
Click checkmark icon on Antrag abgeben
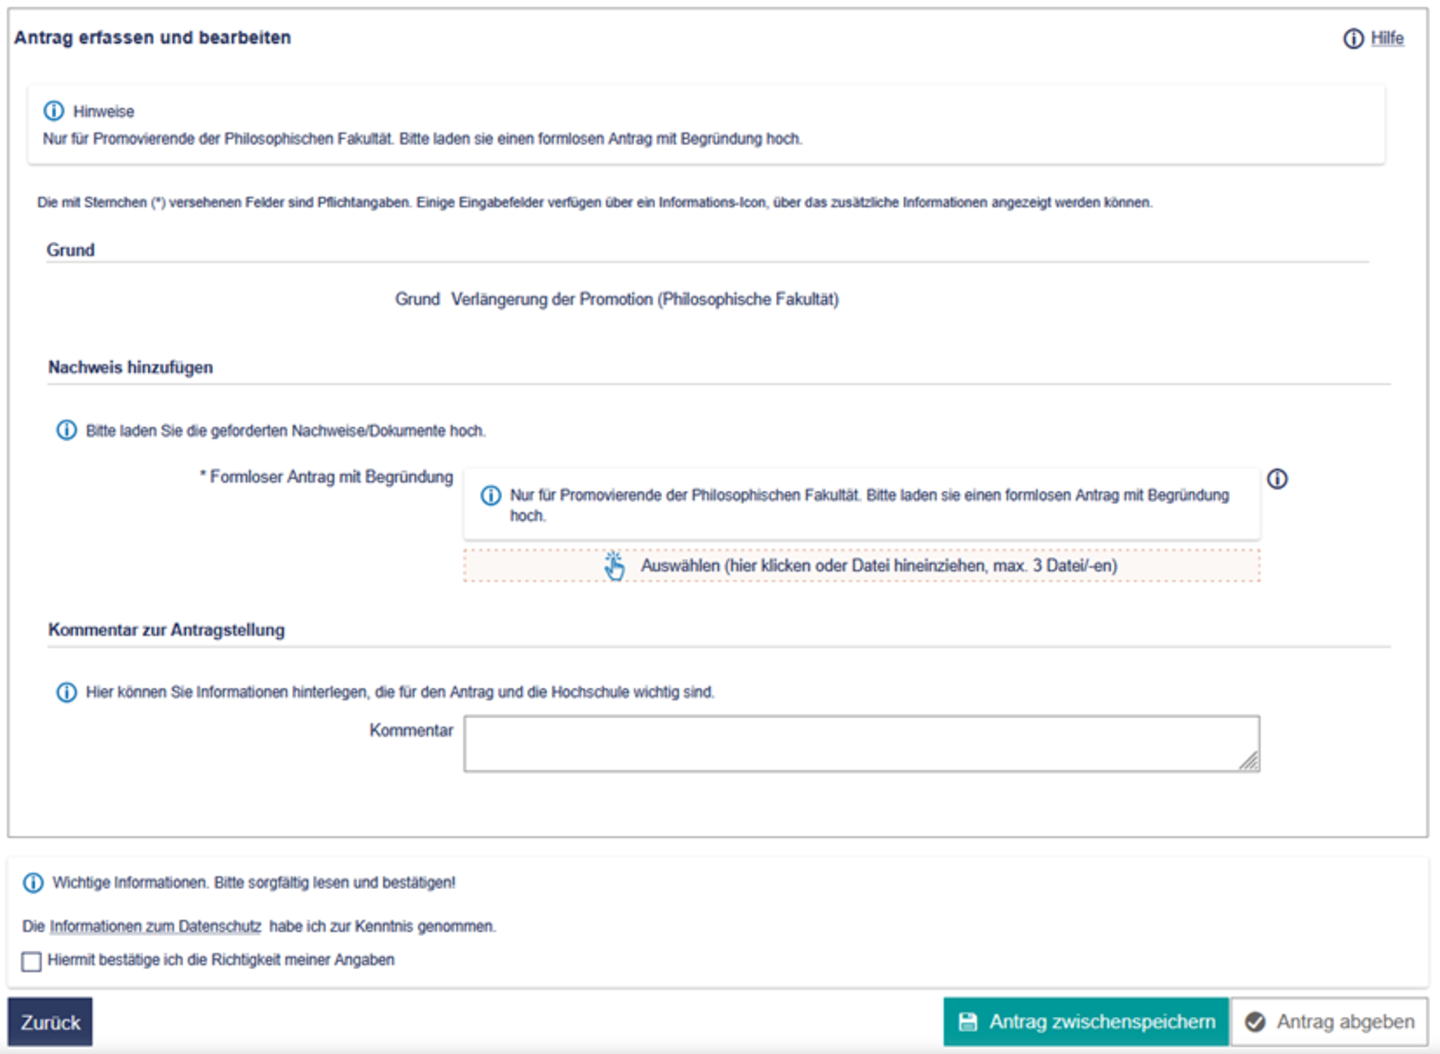pos(1255,1022)
